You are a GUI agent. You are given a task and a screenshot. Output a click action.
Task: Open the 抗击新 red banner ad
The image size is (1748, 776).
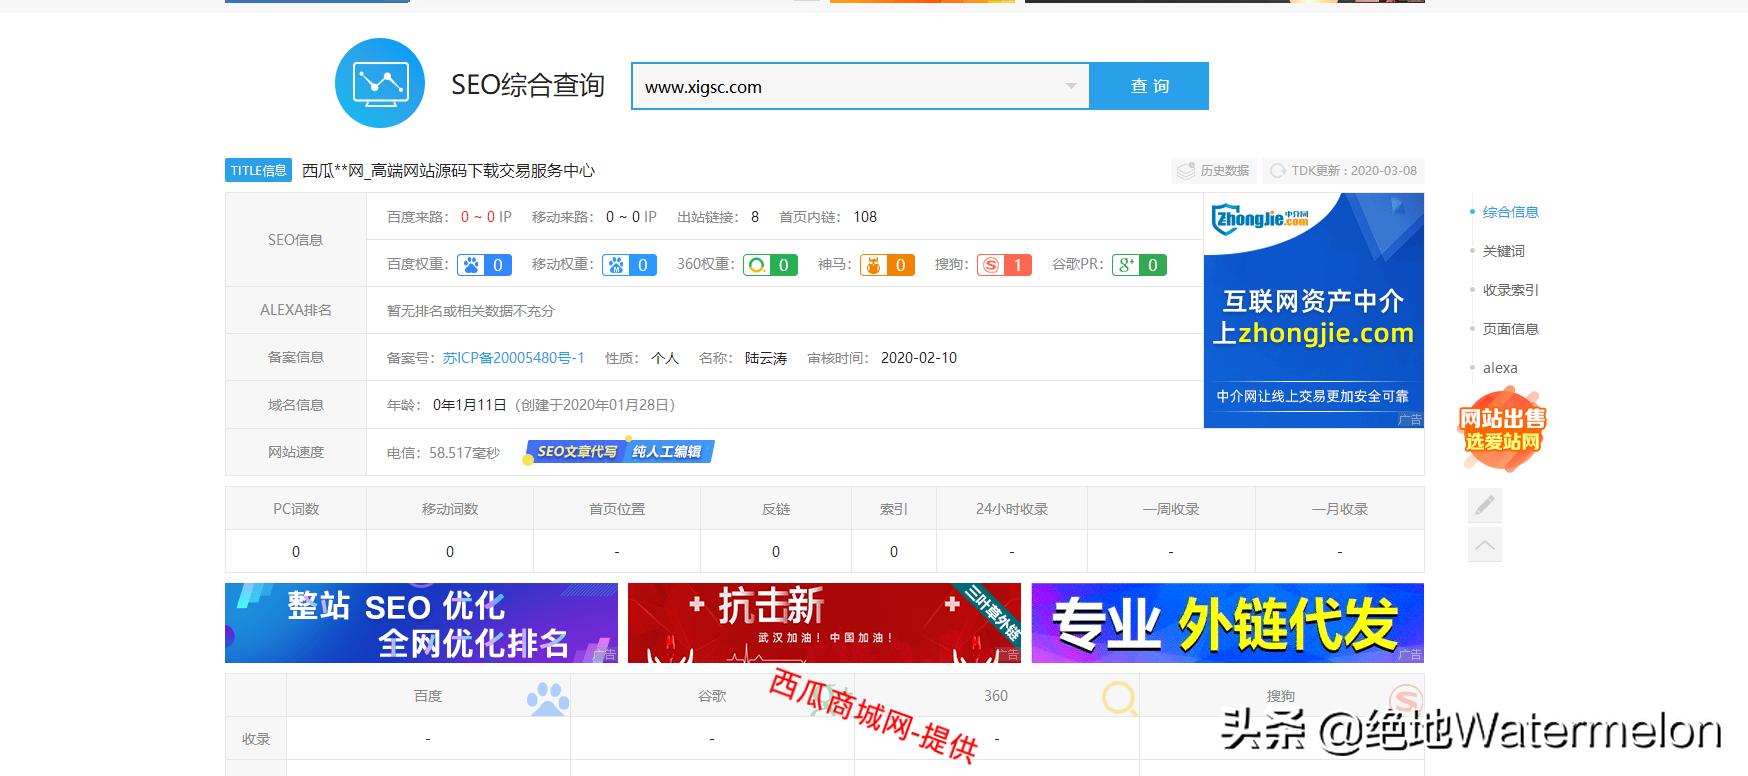coord(824,623)
